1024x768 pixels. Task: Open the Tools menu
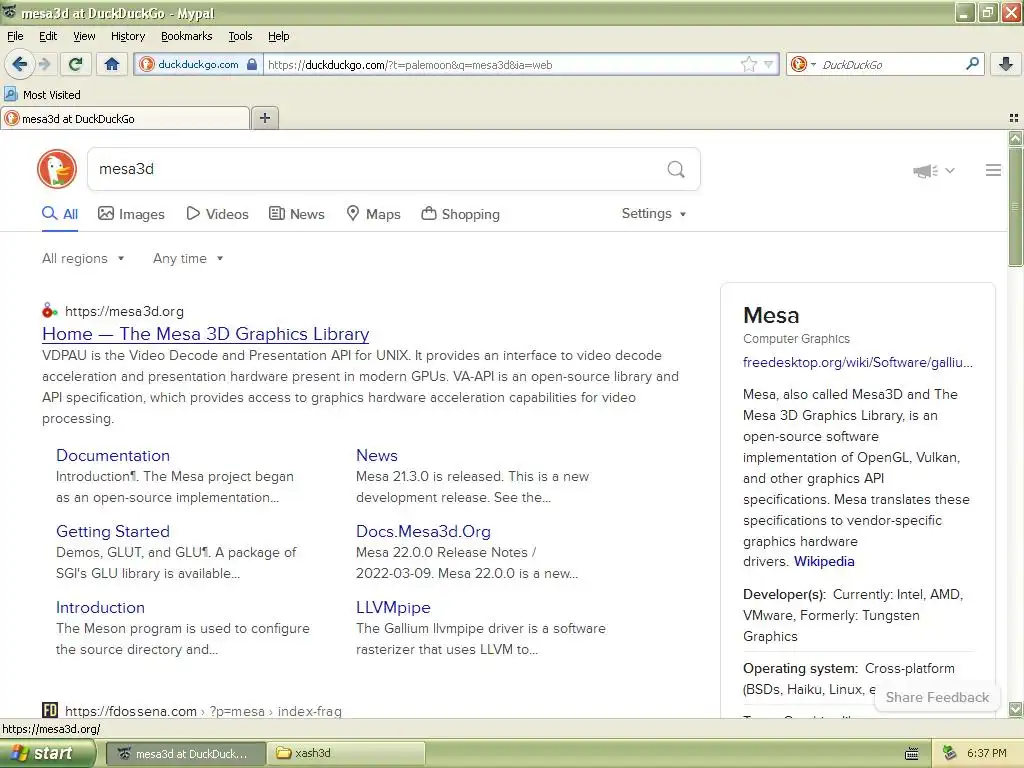[240, 36]
